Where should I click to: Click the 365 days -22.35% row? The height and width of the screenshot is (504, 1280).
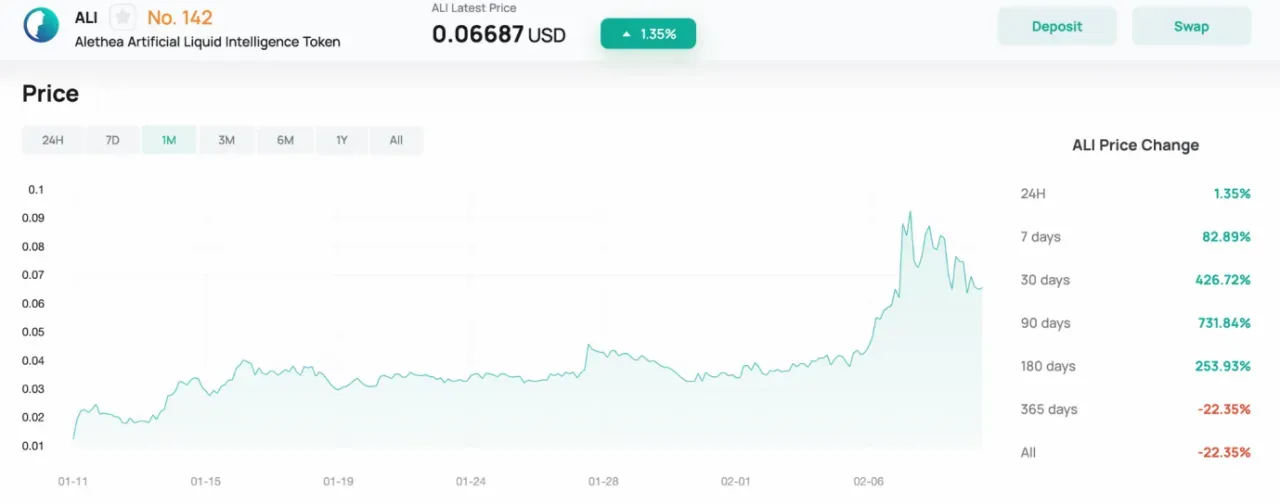[1135, 409]
